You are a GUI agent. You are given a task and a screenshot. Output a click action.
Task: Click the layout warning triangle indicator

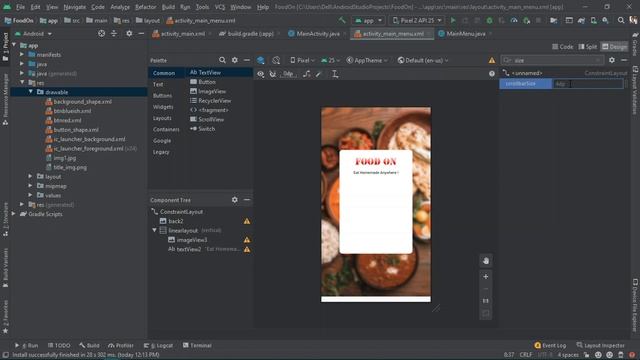tap(492, 60)
